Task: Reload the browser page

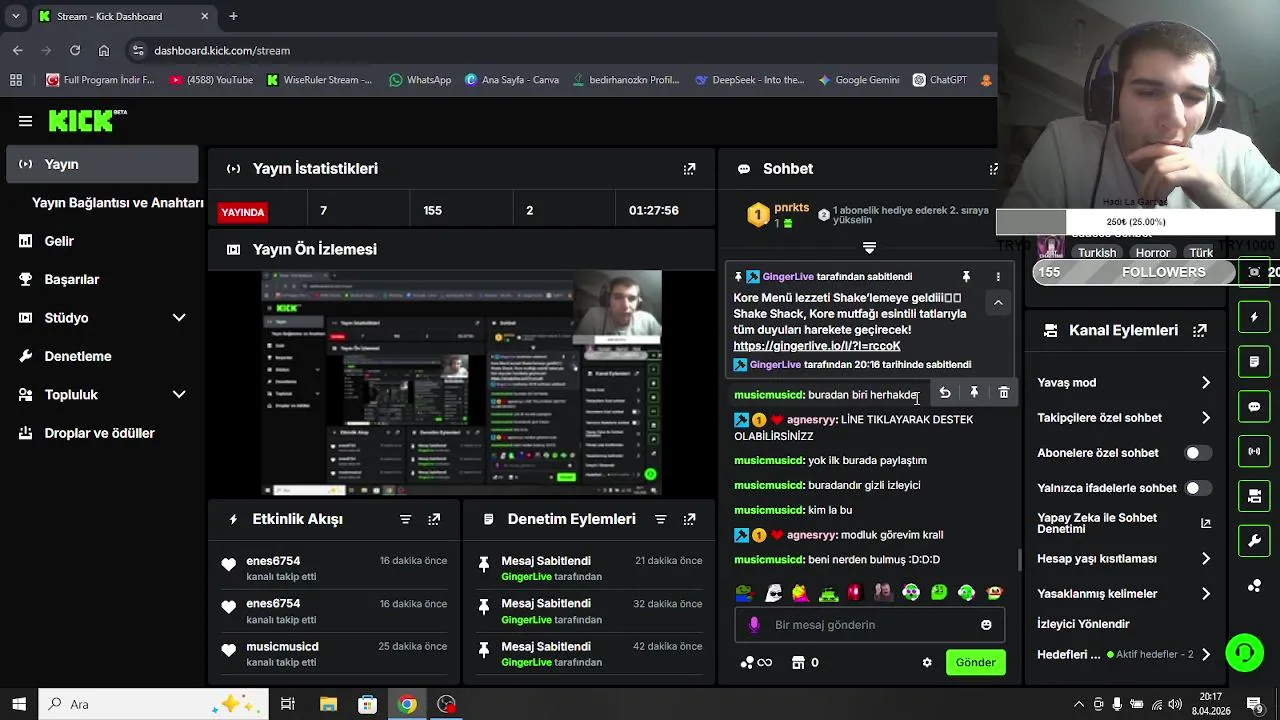Action: (x=75, y=50)
